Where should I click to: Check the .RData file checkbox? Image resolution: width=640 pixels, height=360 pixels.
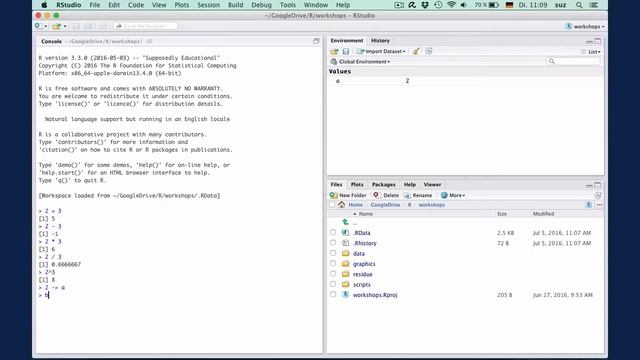tap(333, 232)
